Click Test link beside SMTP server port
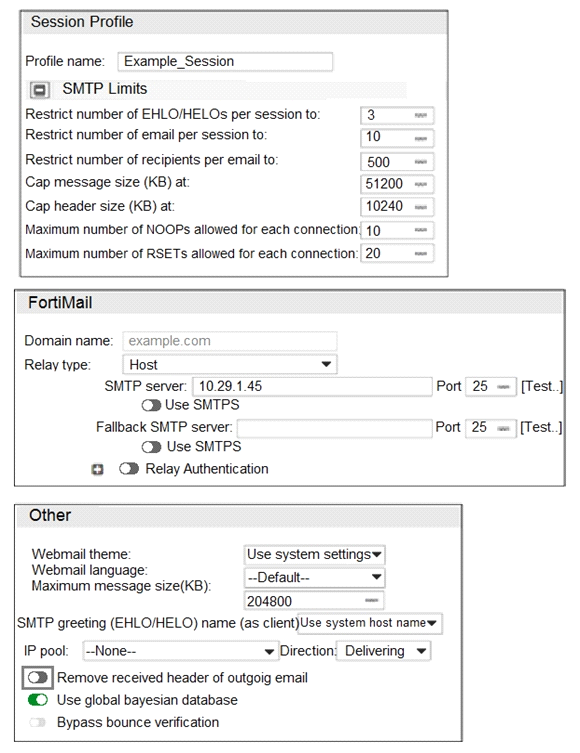This screenshot has width=580, height=753. [x=542, y=386]
